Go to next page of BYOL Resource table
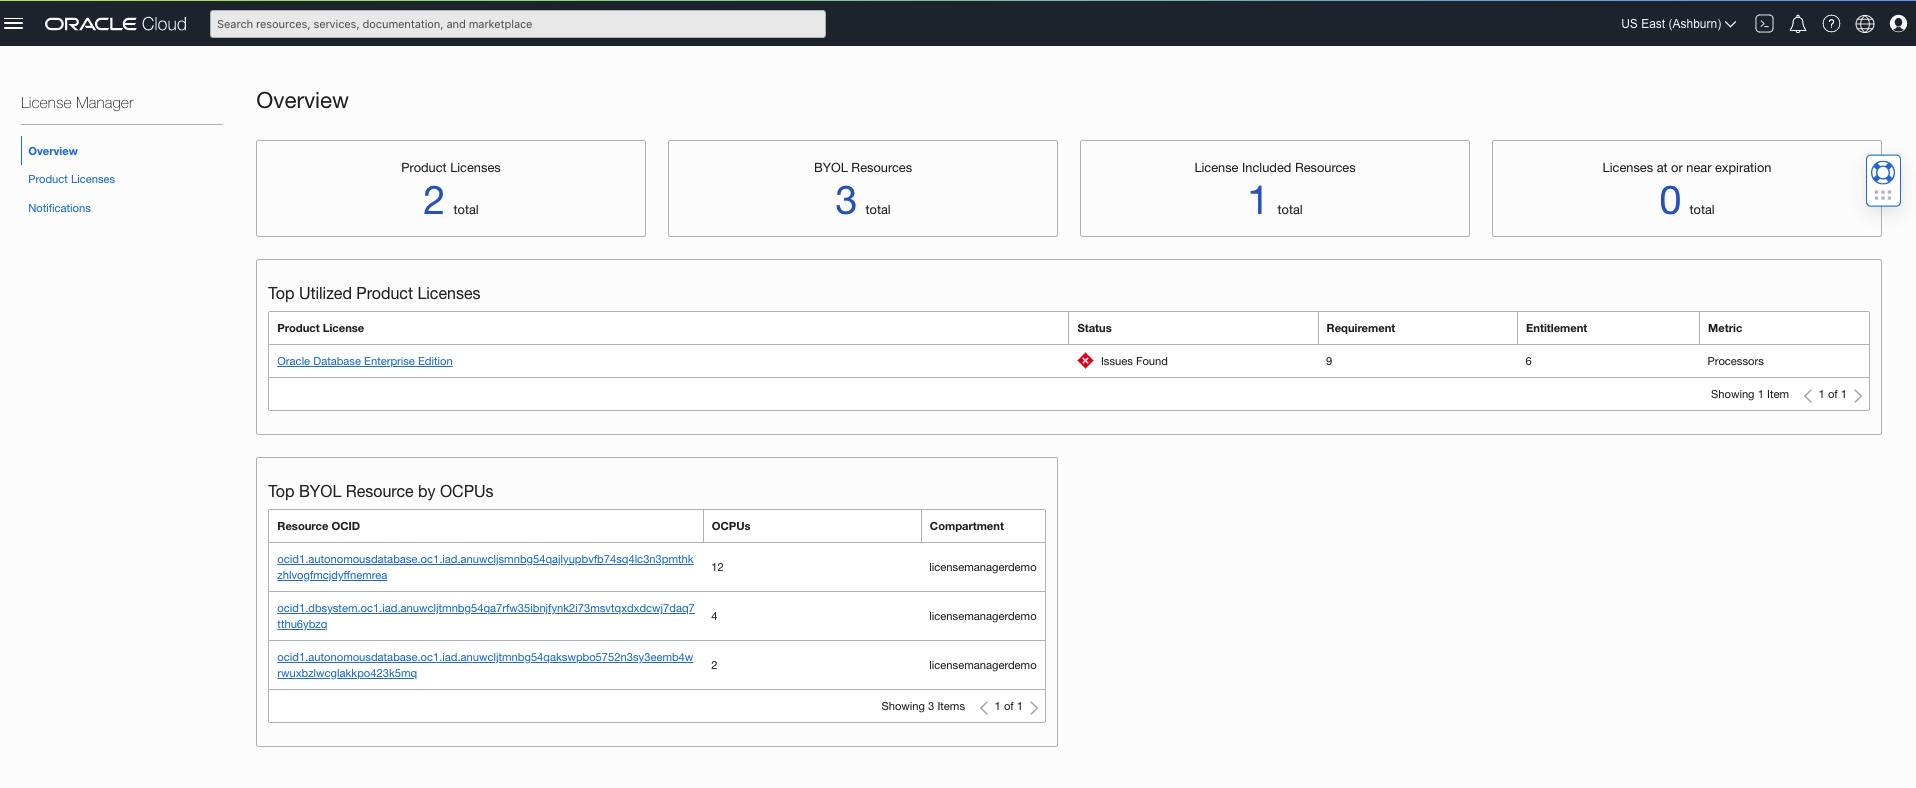1916x788 pixels. coord(1034,707)
